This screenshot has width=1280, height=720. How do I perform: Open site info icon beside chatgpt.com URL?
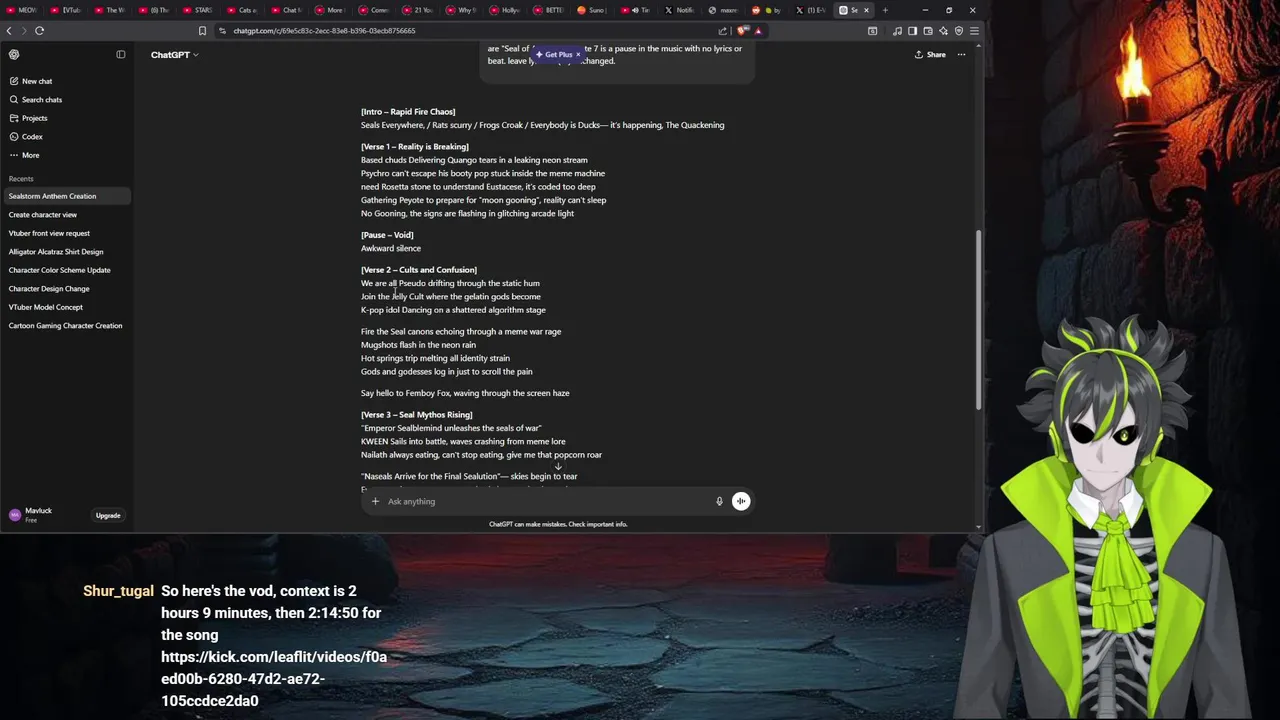pyautogui.click(x=222, y=30)
